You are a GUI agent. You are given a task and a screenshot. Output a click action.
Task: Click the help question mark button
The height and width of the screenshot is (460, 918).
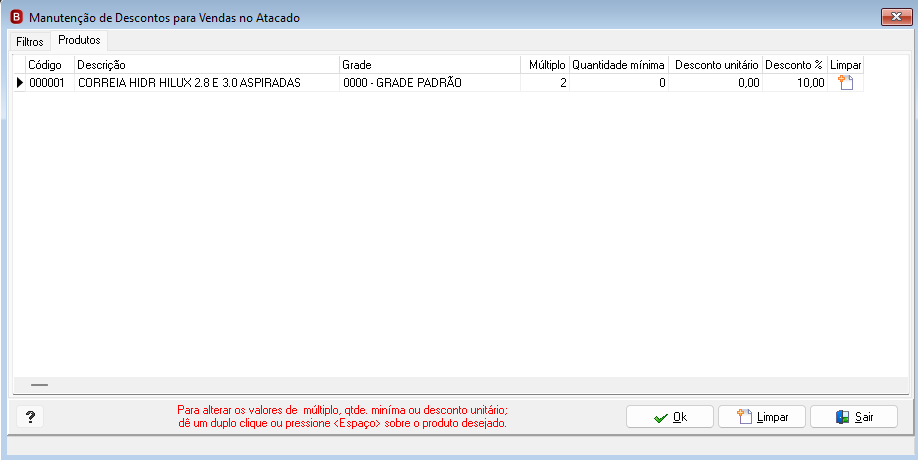pyautogui.click(x=30, y=417)
